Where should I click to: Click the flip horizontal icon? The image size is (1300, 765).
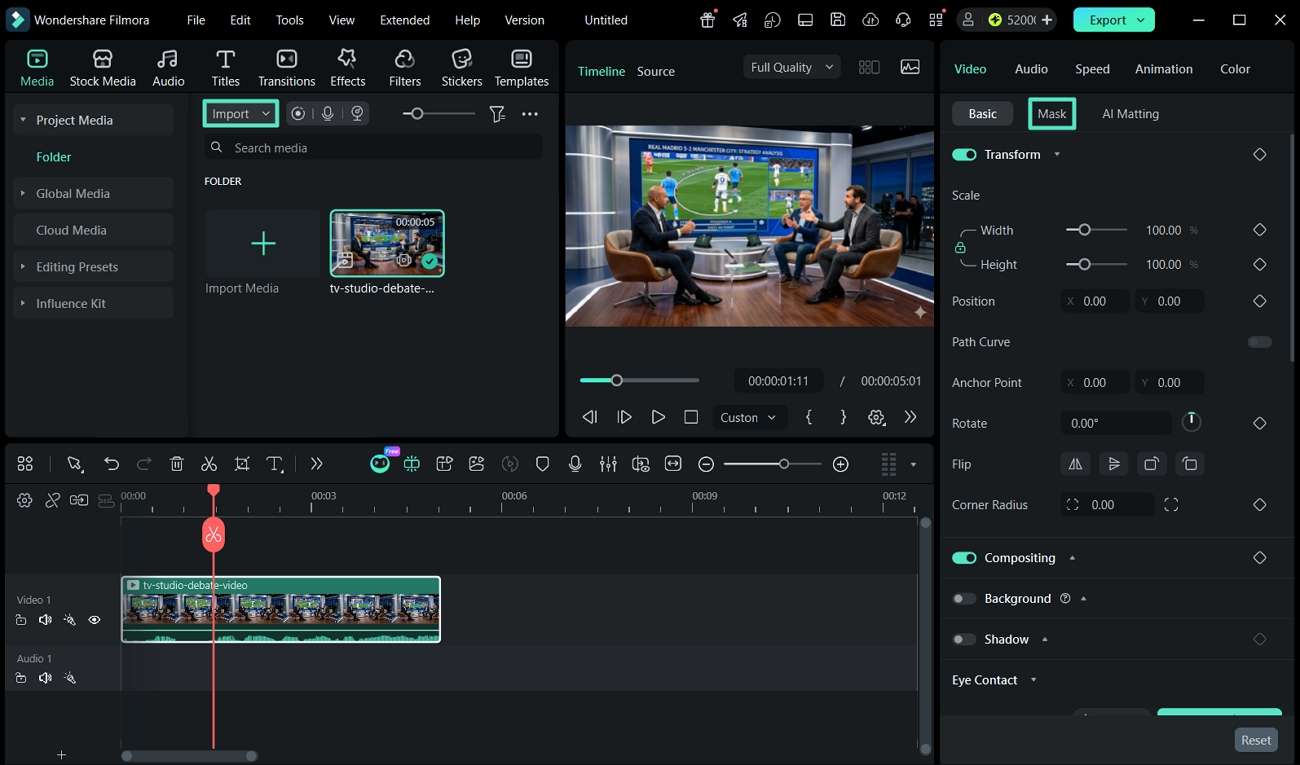point(1076,464)
